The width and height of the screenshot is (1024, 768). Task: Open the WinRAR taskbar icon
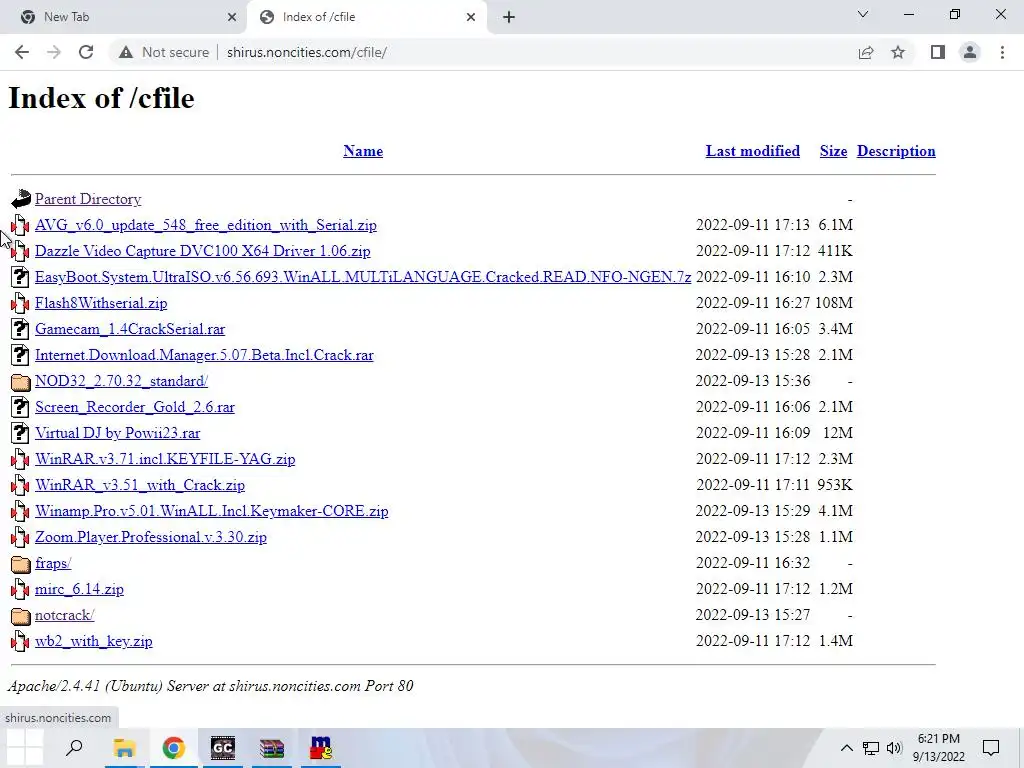pyautogui.click(x=272, y=748)
